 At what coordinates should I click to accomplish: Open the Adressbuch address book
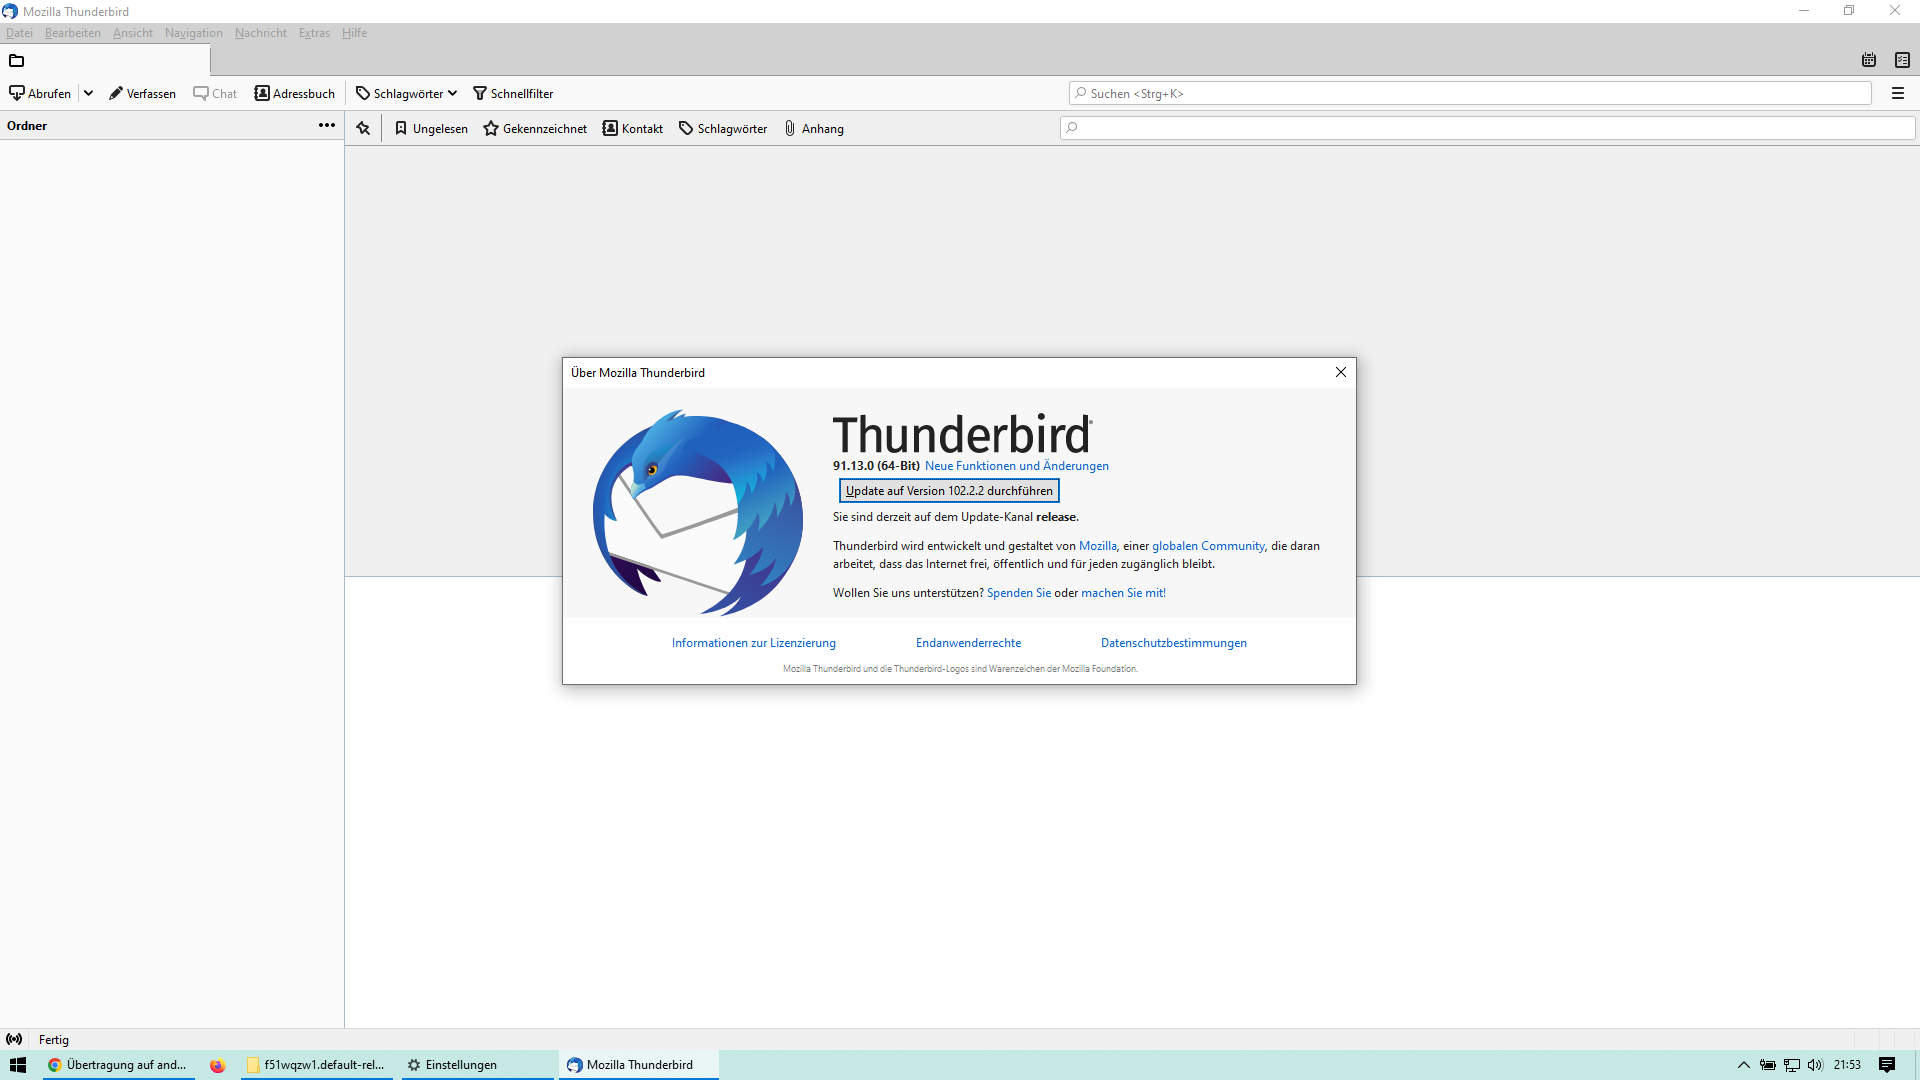pos(294,93)
